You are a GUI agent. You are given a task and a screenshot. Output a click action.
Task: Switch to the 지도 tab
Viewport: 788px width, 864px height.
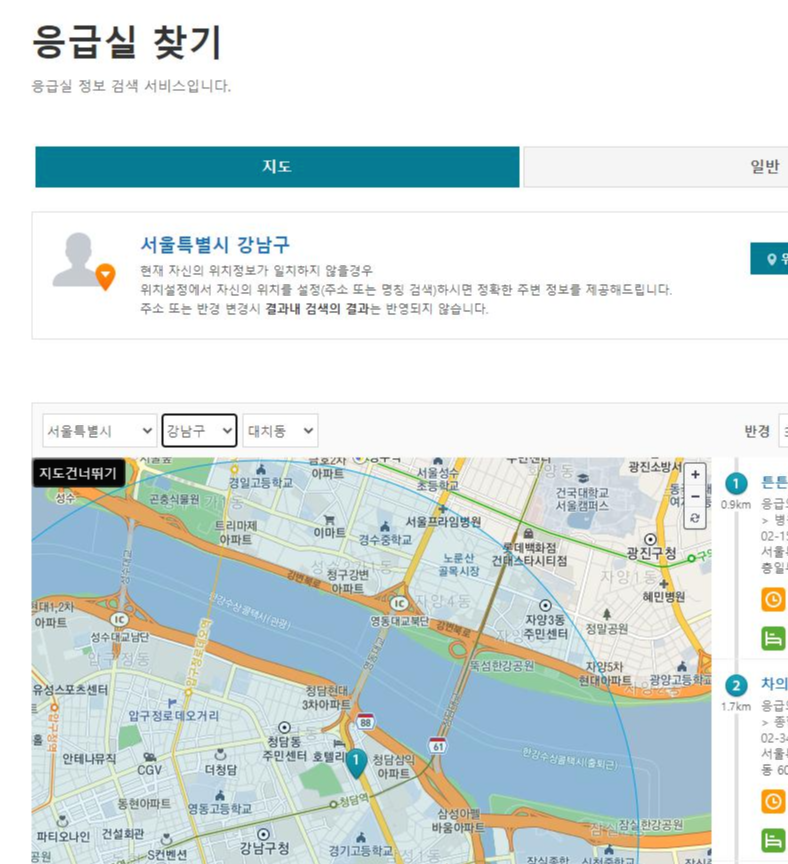point(277,166)
